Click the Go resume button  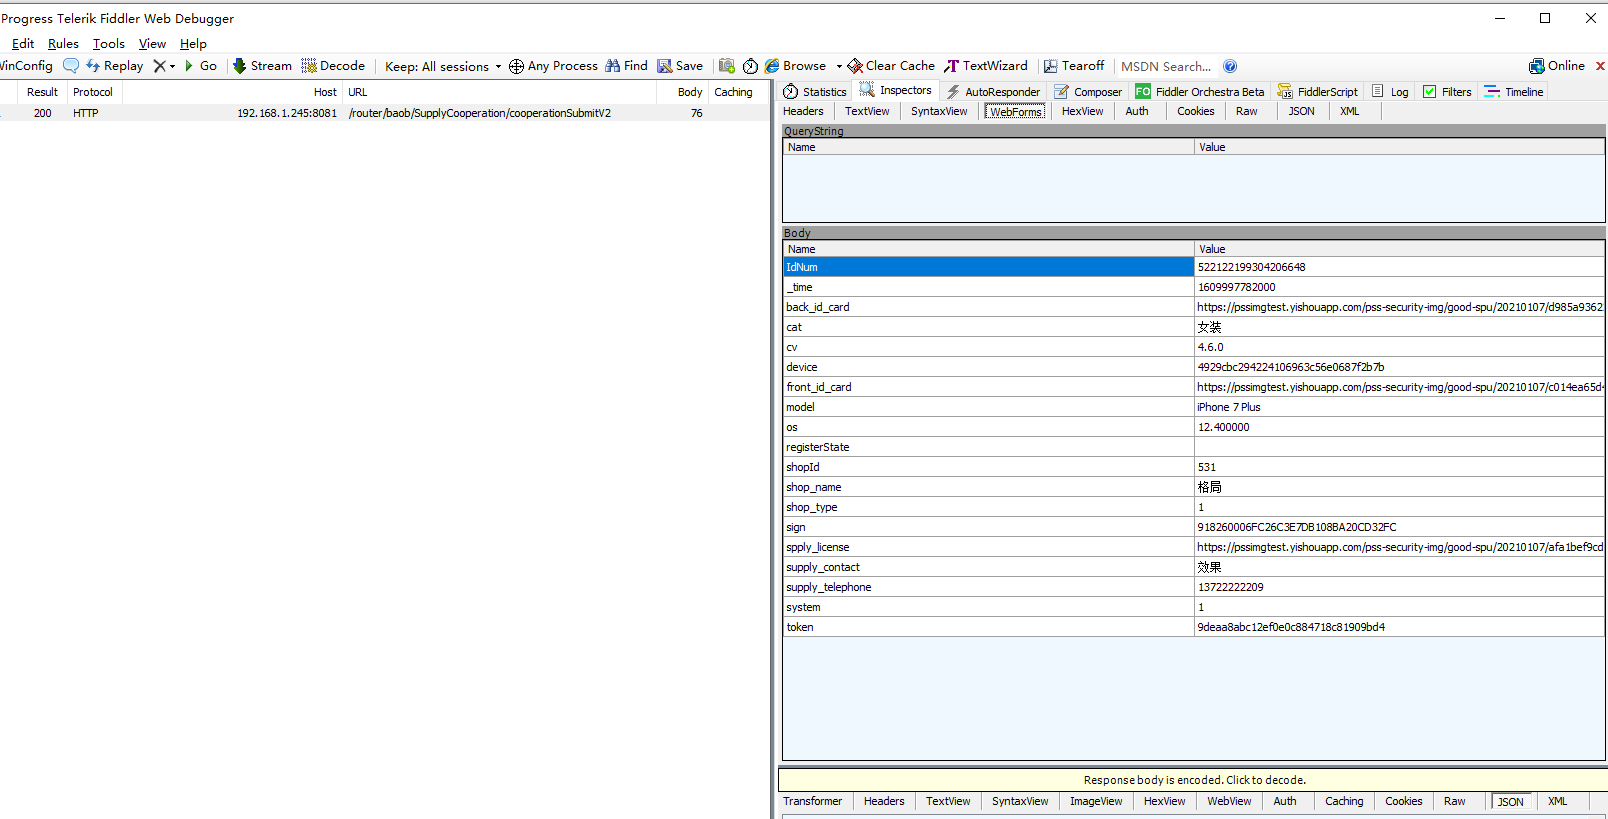(200, 66)
